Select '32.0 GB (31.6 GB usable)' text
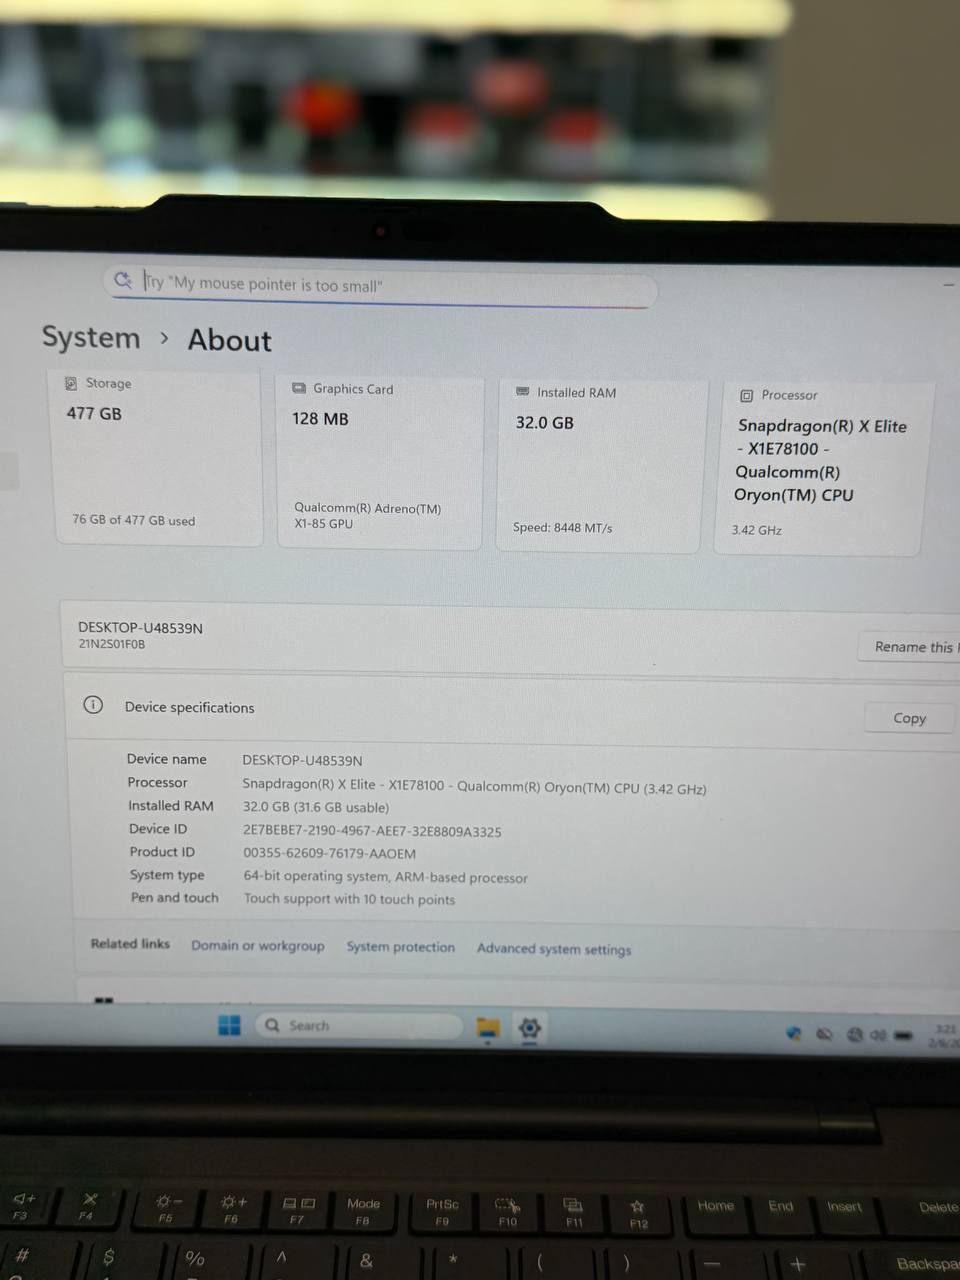 pos(316,807)
